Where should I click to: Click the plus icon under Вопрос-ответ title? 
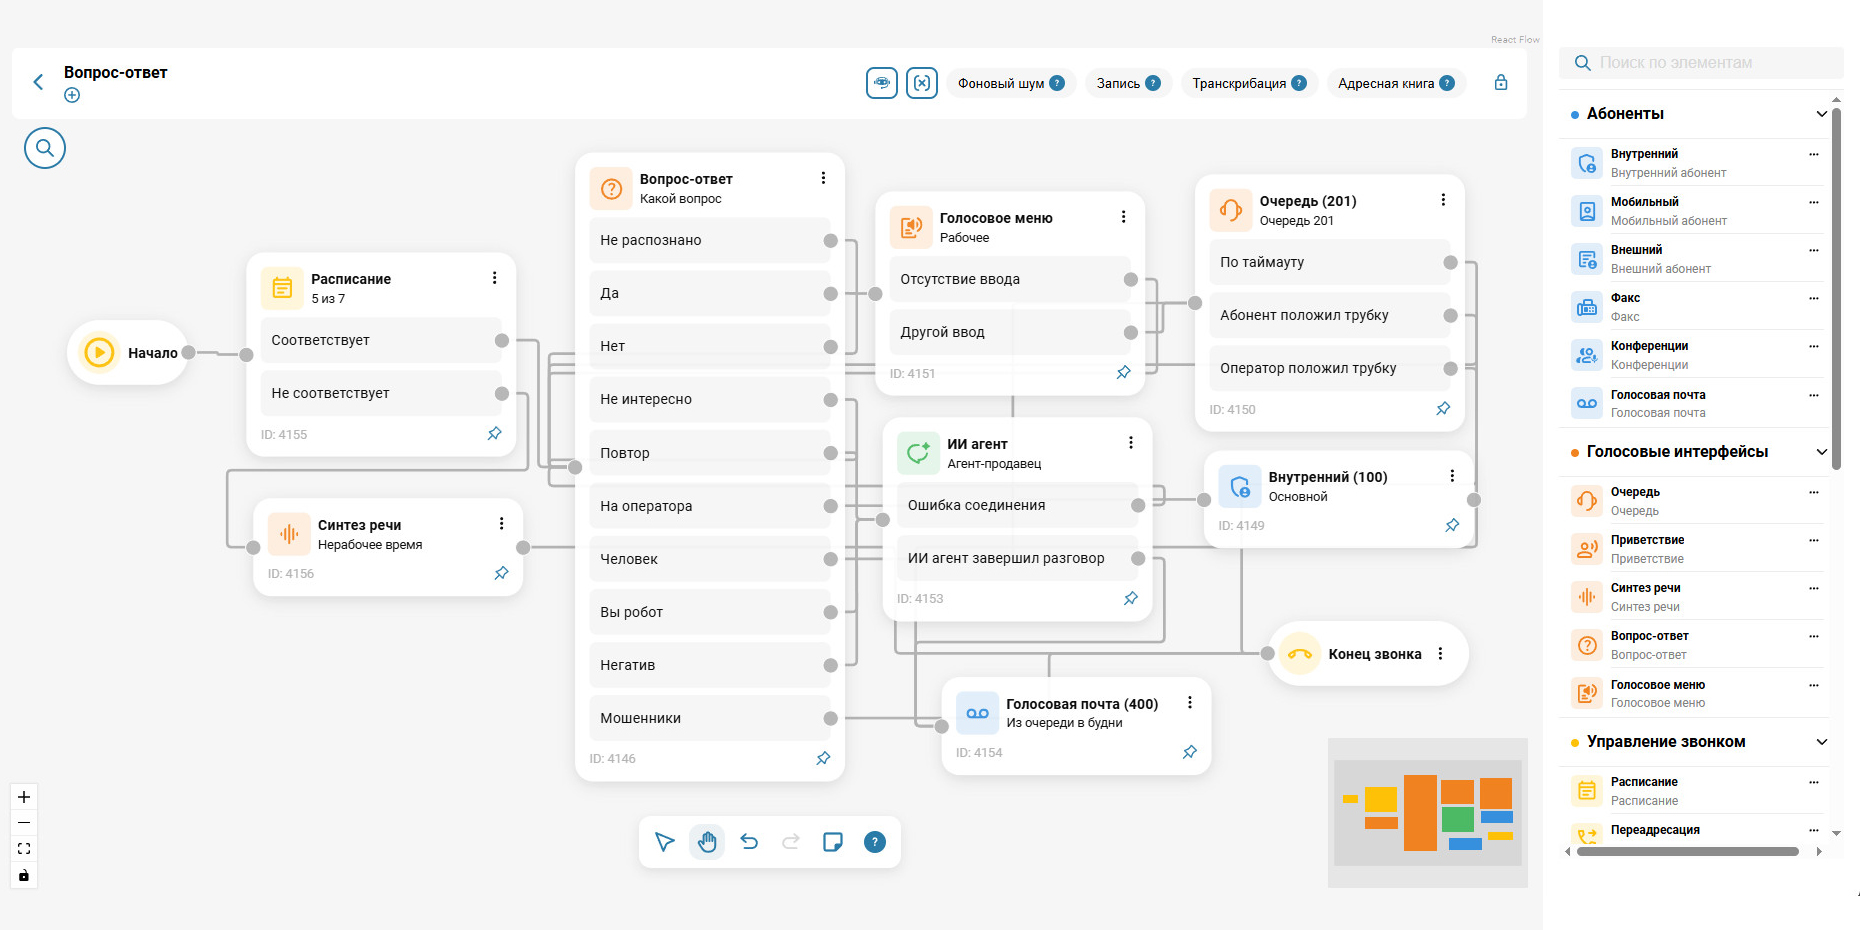(72, 95)
